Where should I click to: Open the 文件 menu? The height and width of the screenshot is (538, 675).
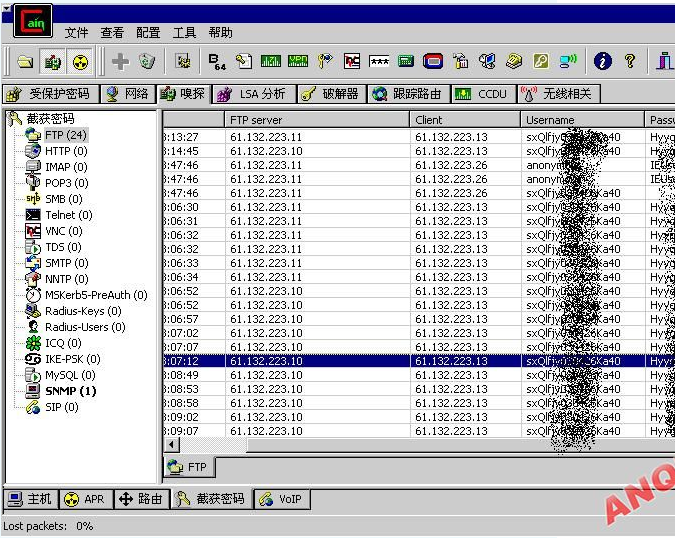click(x=77, y=32)
